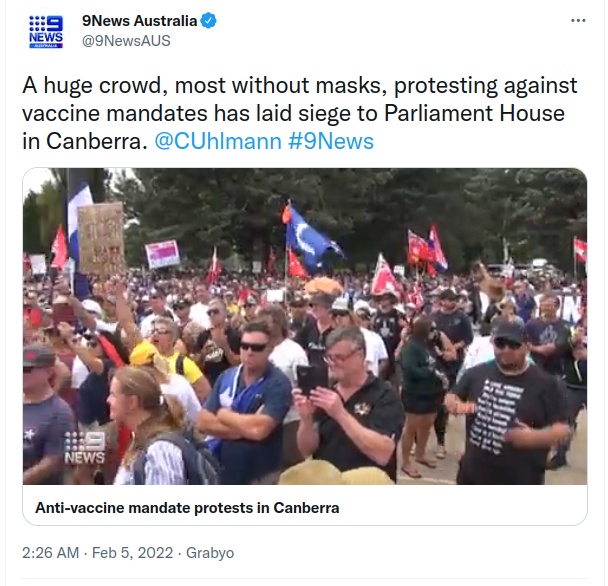Image resolution: width=608 pixels, height=586 pixels.
Task: Click the pink placard in the video
Action: click(x=162, y=254)
